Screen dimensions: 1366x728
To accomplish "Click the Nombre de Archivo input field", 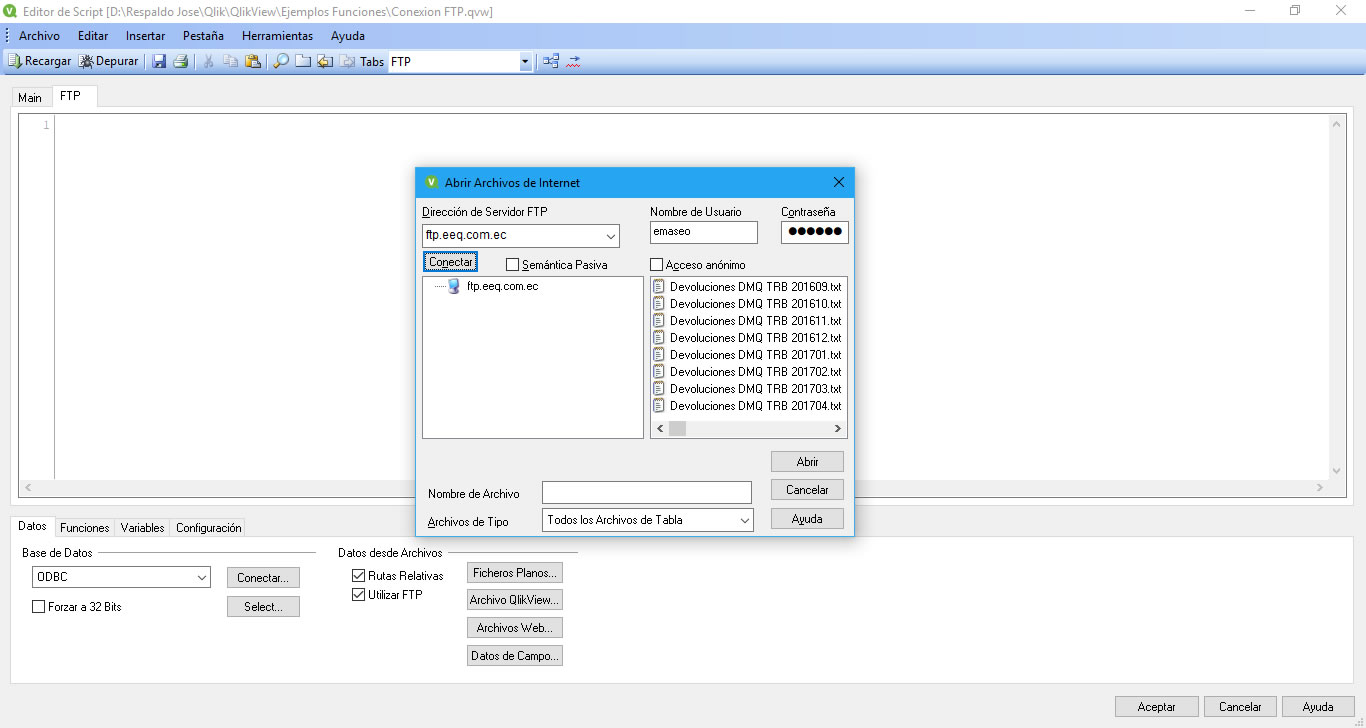I will pos(646,493).
